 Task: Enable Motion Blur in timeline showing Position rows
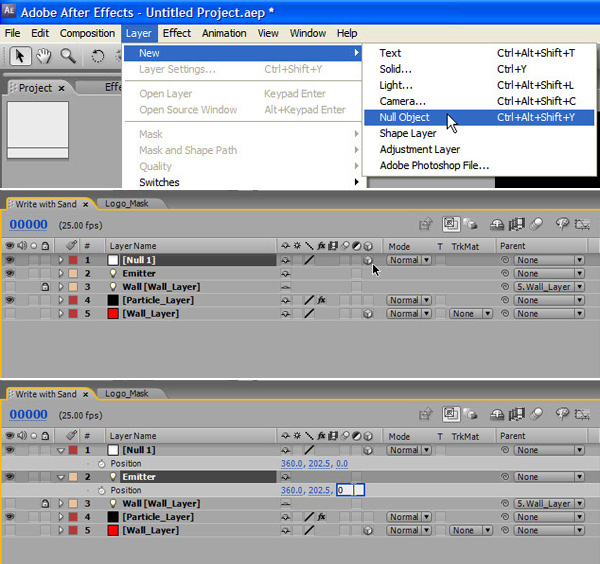[x=536, y=414]
